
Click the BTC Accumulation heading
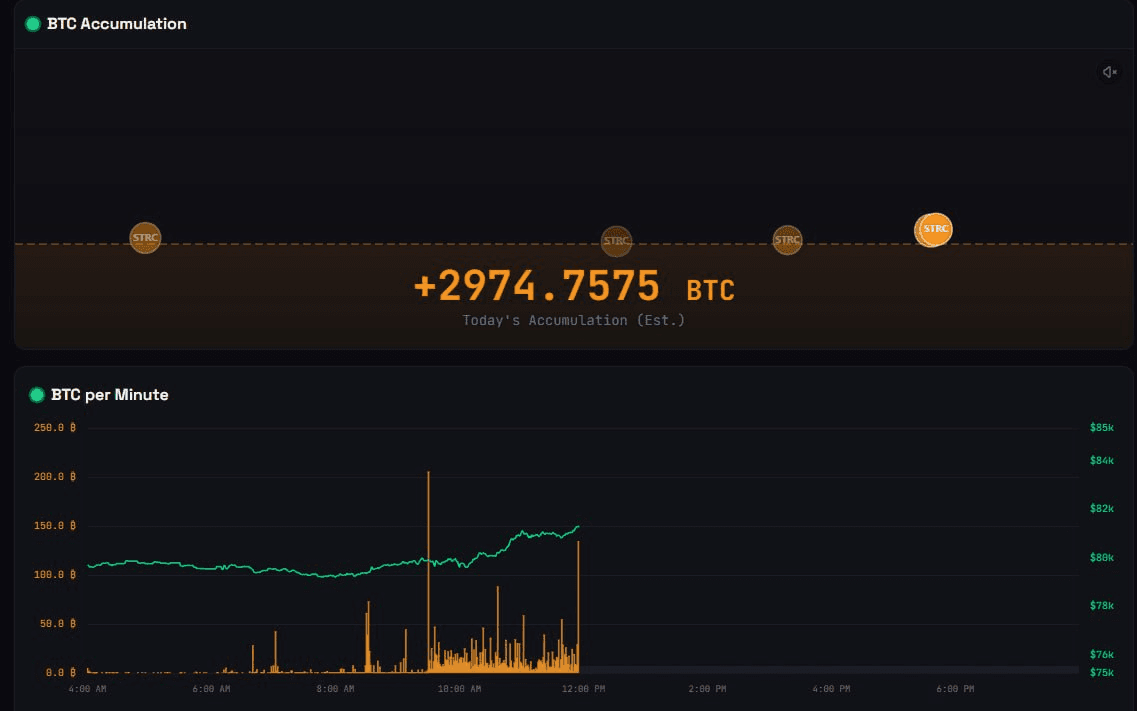pyautogui.click(x=117, y=24)
